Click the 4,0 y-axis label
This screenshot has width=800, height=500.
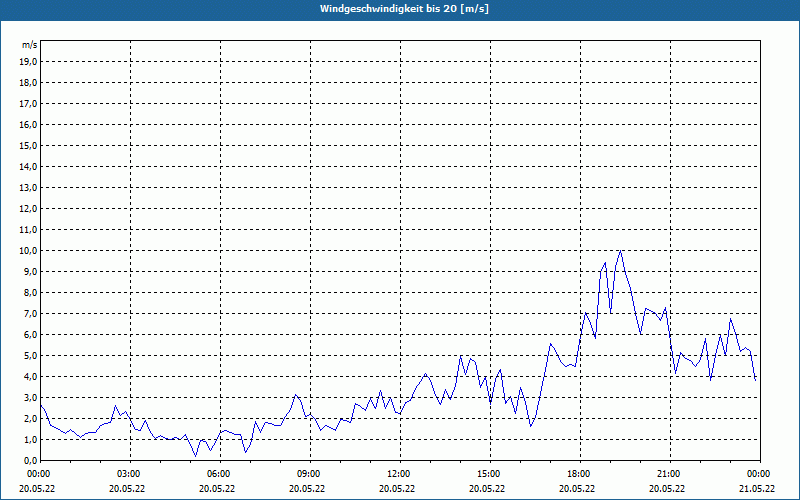pos(30,377)
